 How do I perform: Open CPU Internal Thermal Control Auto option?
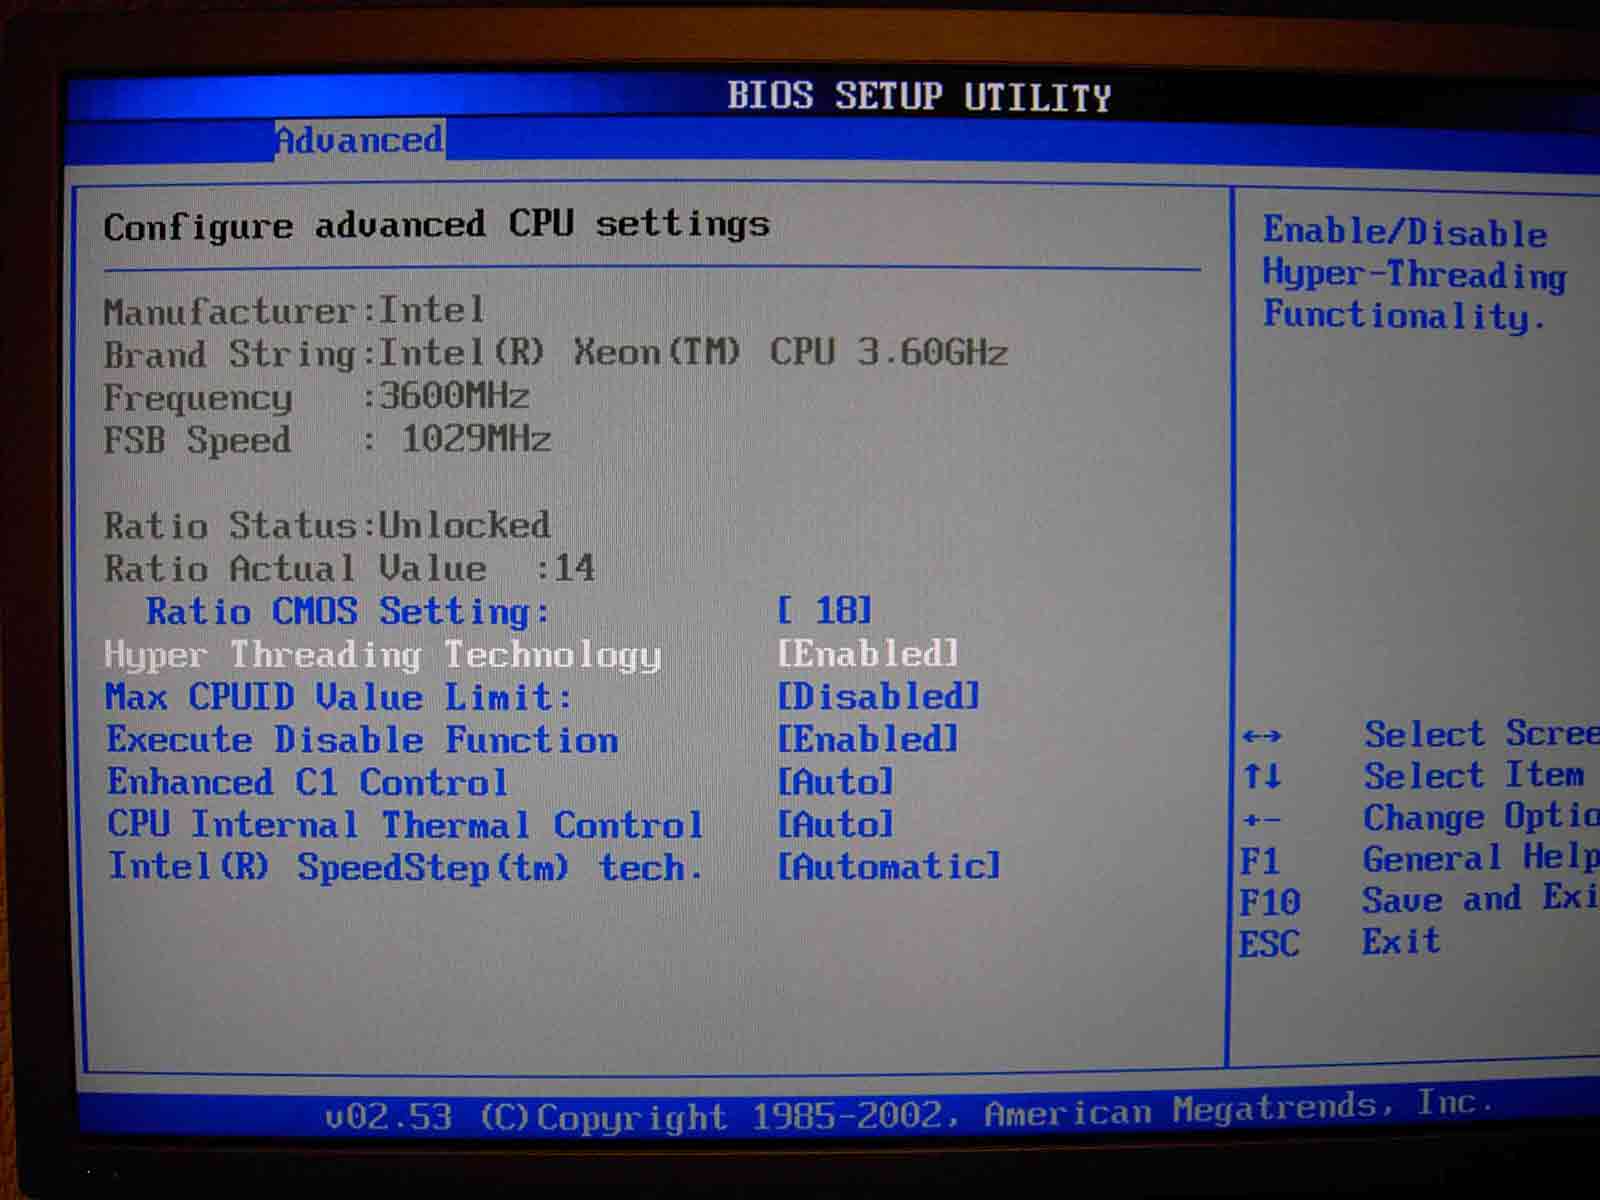835,825
